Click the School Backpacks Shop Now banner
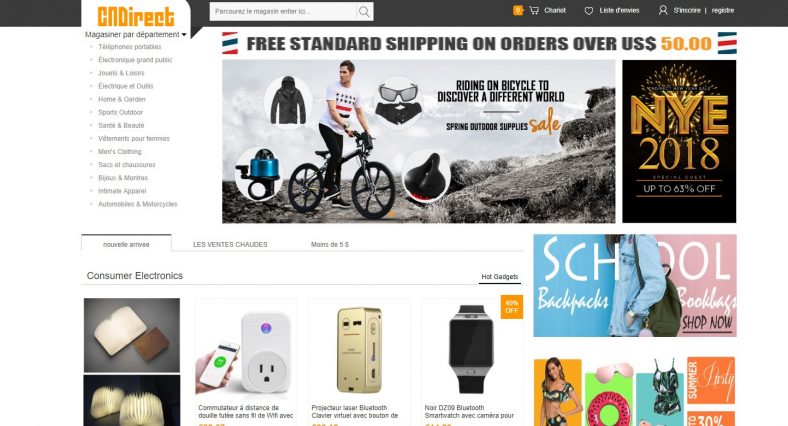This screenshot has height=426, width=788. (635, 285)
